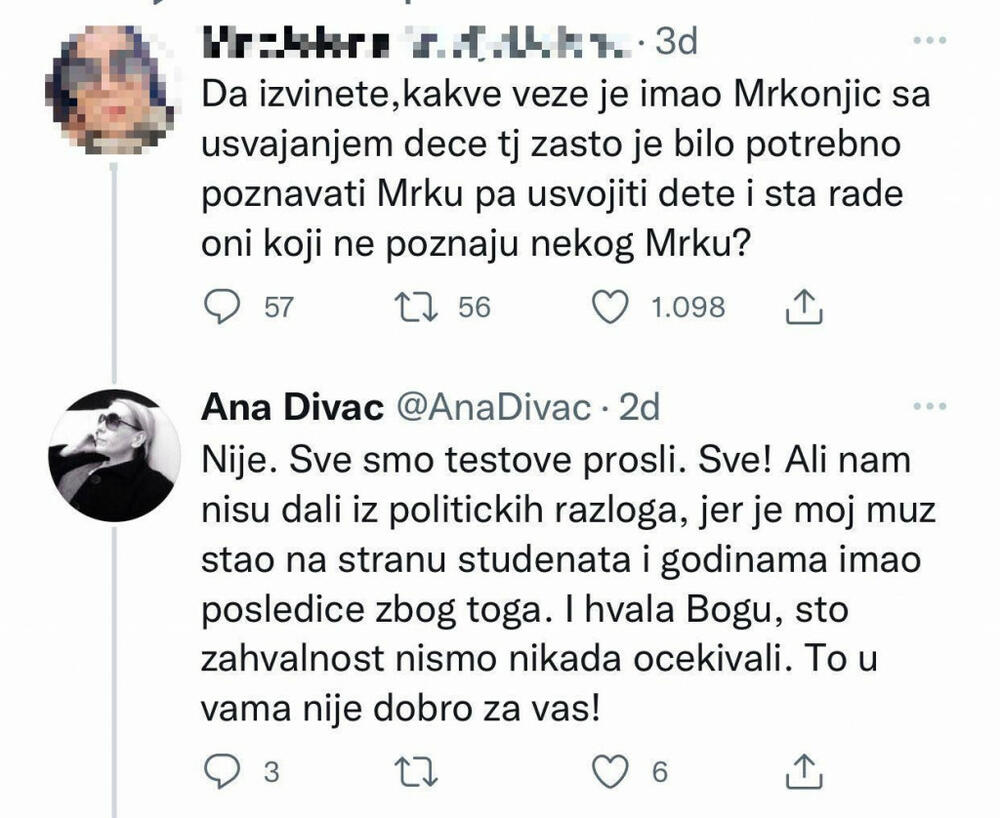This screenshot has height=818, width=1000.
Task: Like the first tweet by tapping its heart
Action: pyautogui.click(x=611, y=303)
